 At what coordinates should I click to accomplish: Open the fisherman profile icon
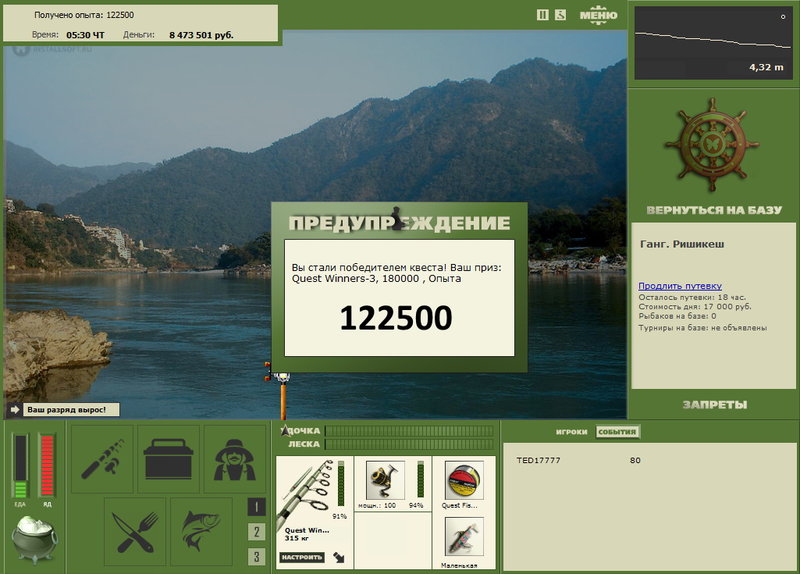click(235, 459)
